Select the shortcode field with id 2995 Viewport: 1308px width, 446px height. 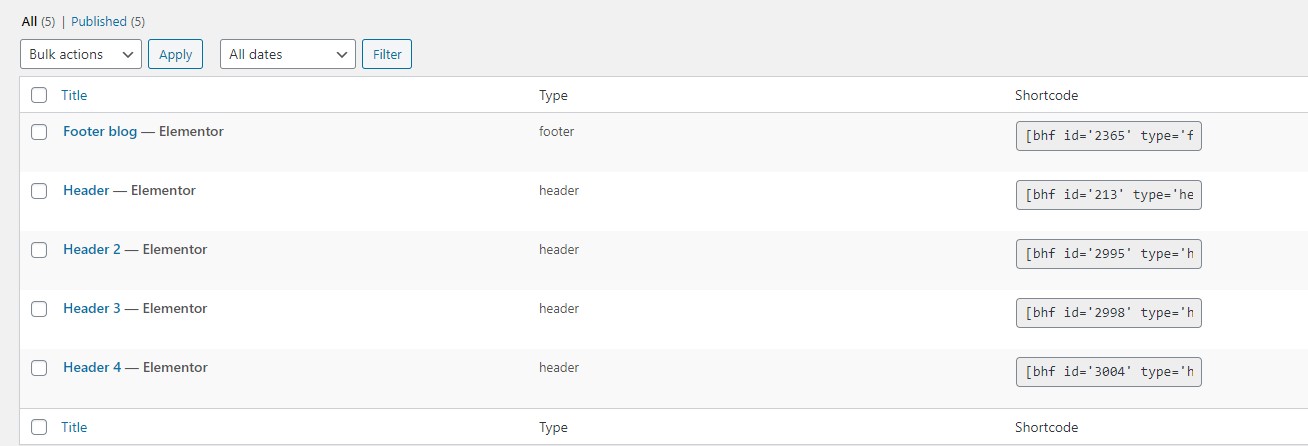point(1108,254)
